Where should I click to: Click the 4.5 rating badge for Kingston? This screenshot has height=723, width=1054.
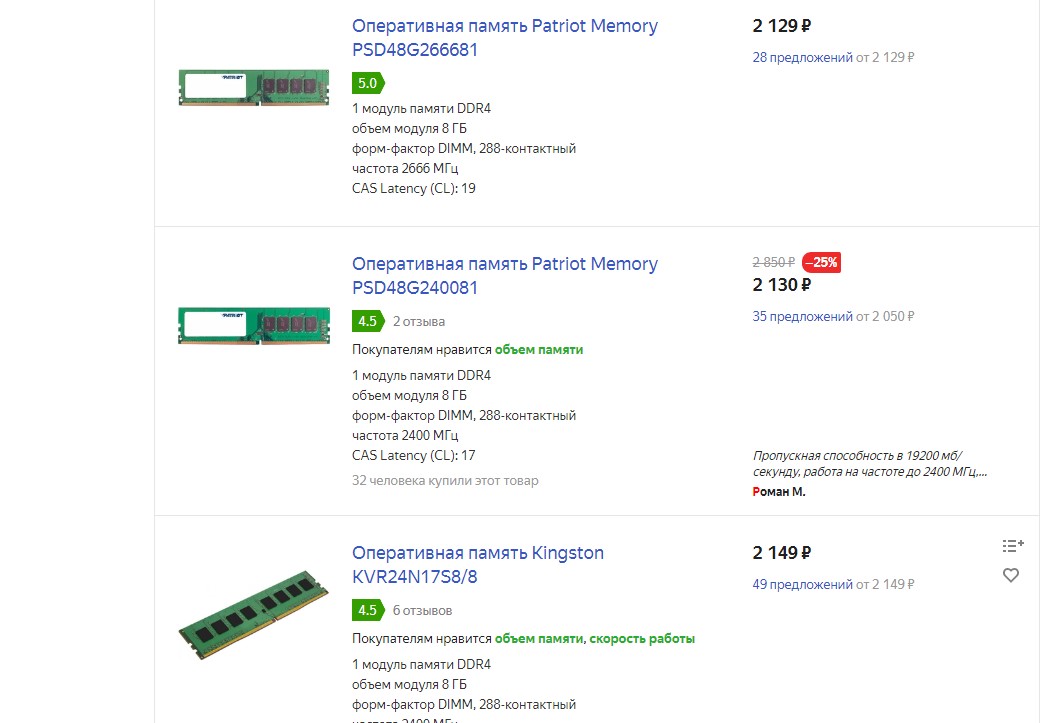tap(367, 610)
